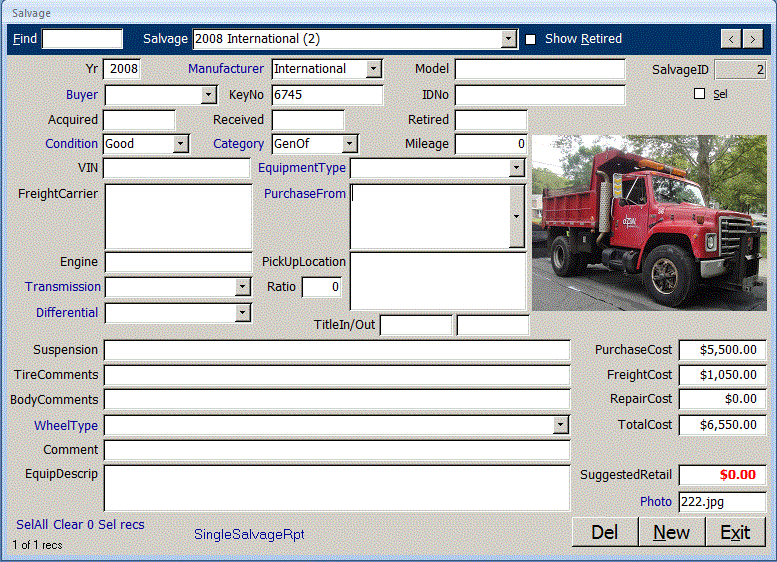Expand the Manufacturer dropdown
Screen dimensions: 777x562
click(x=374, y=69)
